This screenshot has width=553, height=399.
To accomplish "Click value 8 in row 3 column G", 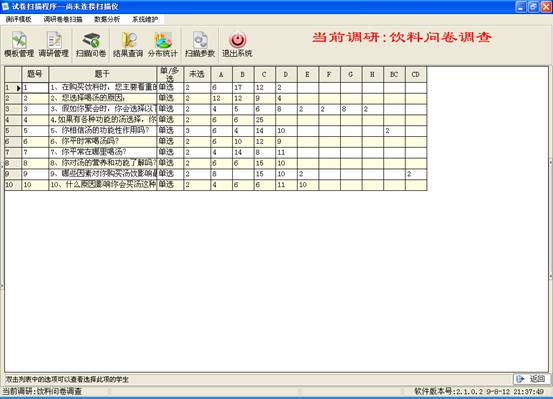I will 351,109.
